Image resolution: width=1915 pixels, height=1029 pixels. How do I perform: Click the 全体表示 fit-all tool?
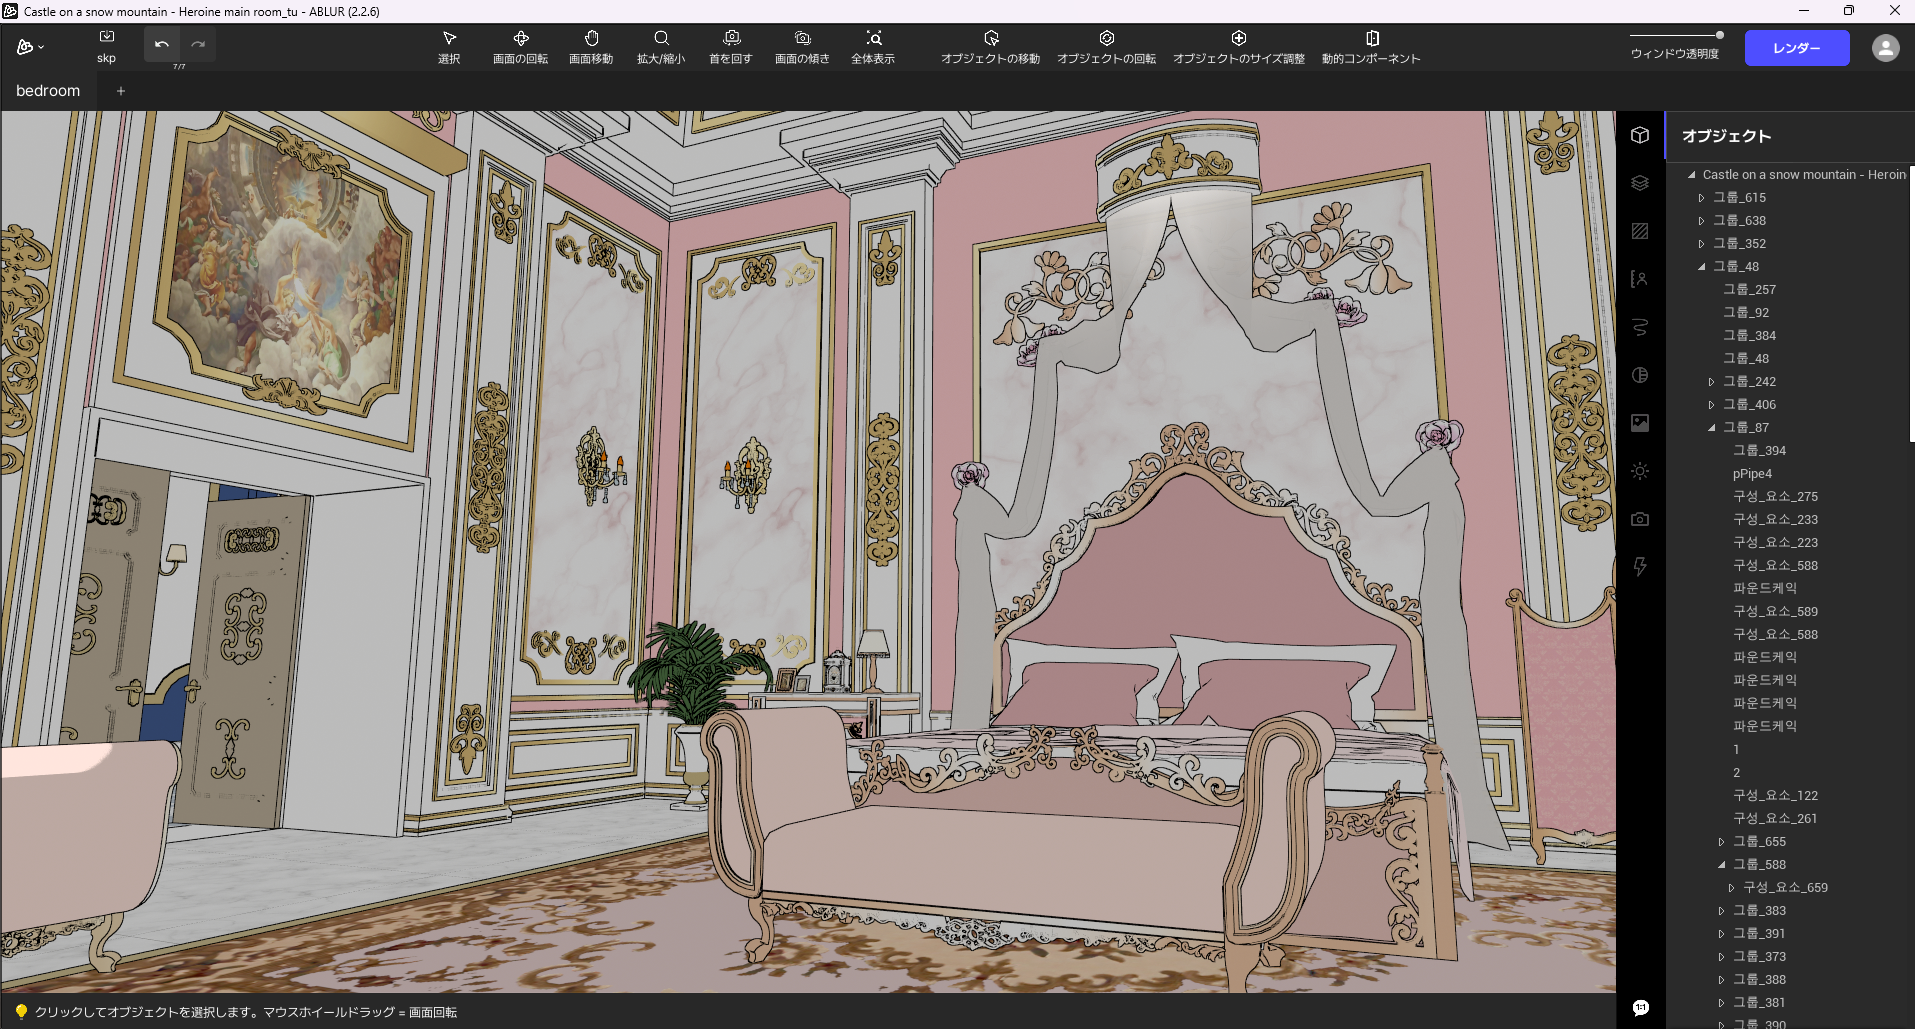coord(873,46)
